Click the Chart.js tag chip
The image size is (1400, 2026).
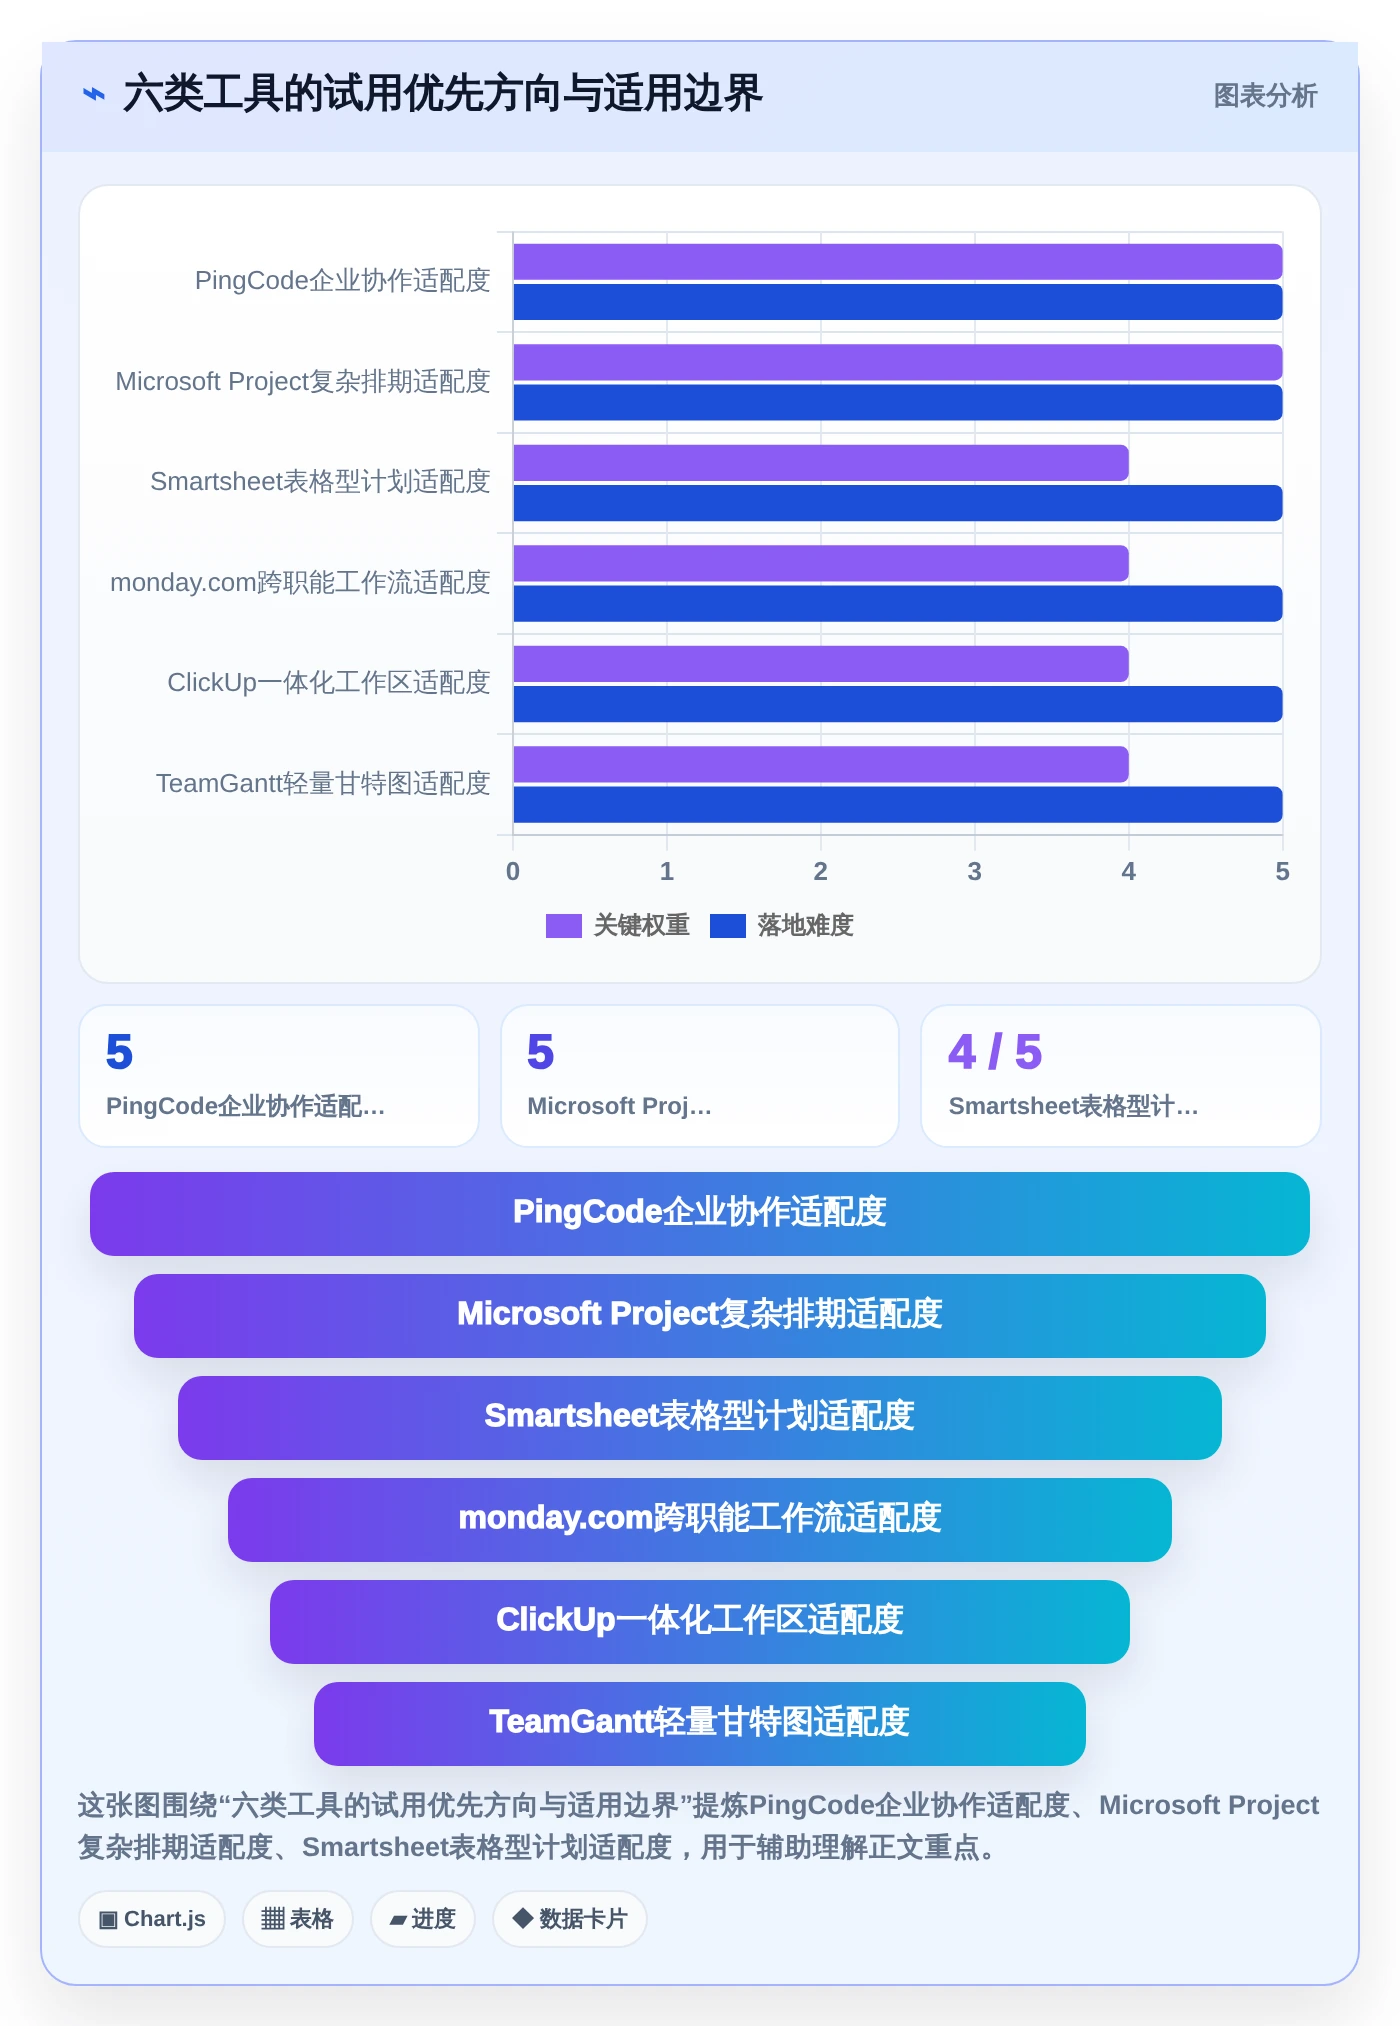point(152,1919)
